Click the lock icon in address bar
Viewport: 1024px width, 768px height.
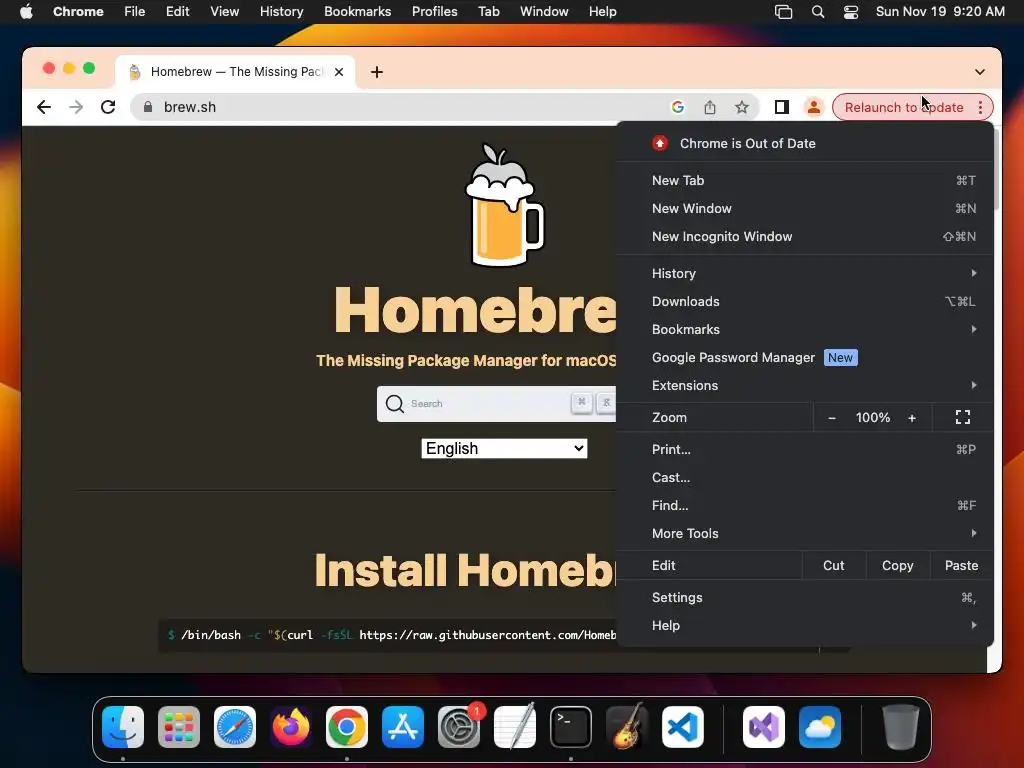click(x=148, y=107)
